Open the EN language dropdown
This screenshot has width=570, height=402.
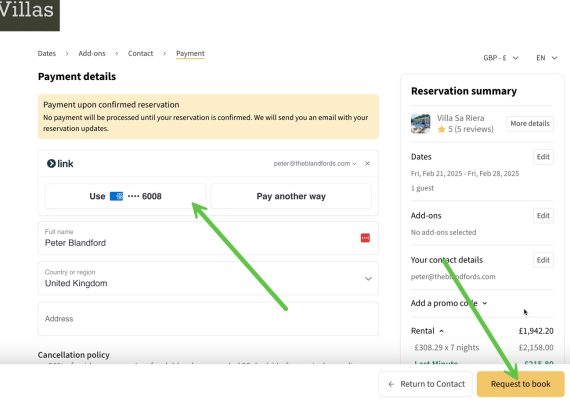(x=546, y=58)
